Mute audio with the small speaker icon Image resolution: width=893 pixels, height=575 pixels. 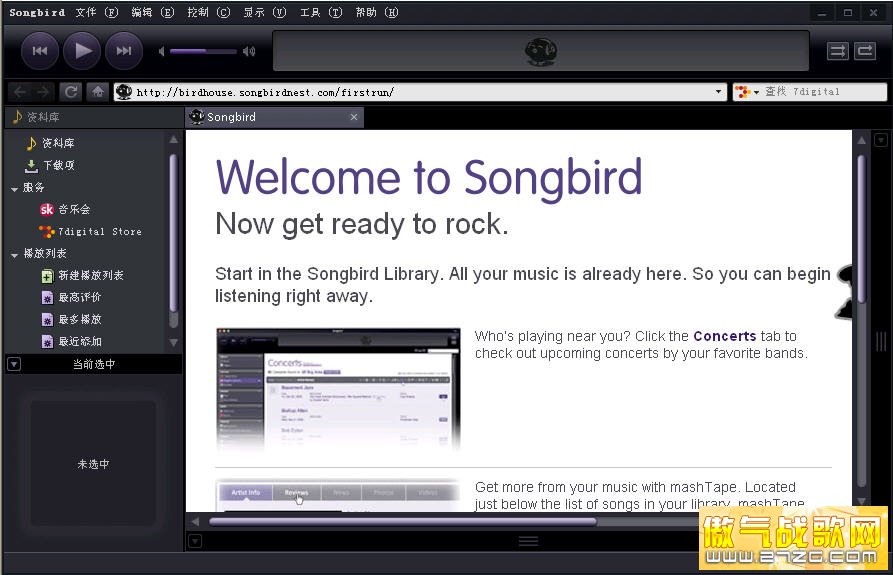[x=162, y=51]
